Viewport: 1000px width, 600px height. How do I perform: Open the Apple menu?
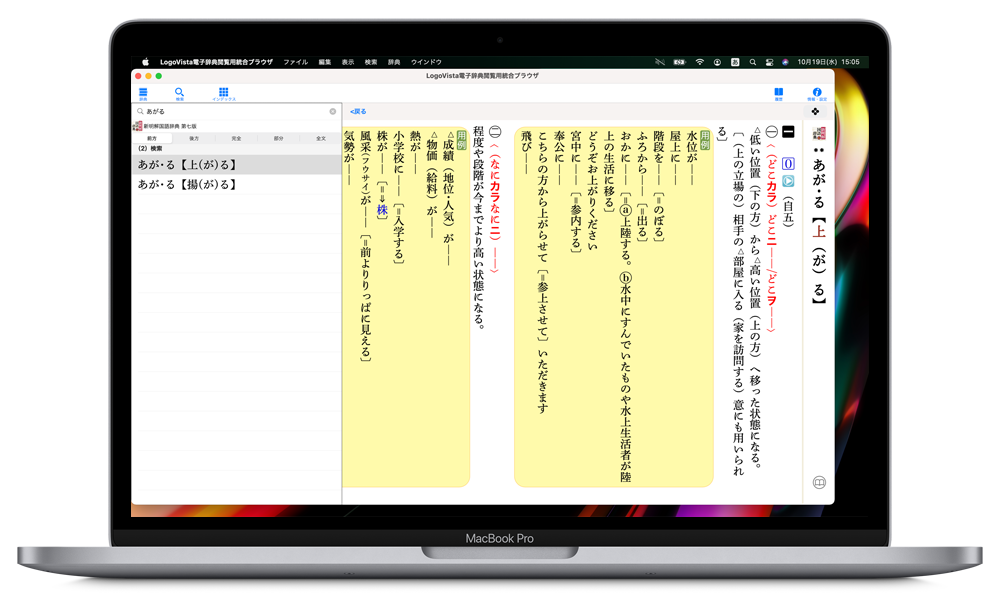click(x=145, y=62)
